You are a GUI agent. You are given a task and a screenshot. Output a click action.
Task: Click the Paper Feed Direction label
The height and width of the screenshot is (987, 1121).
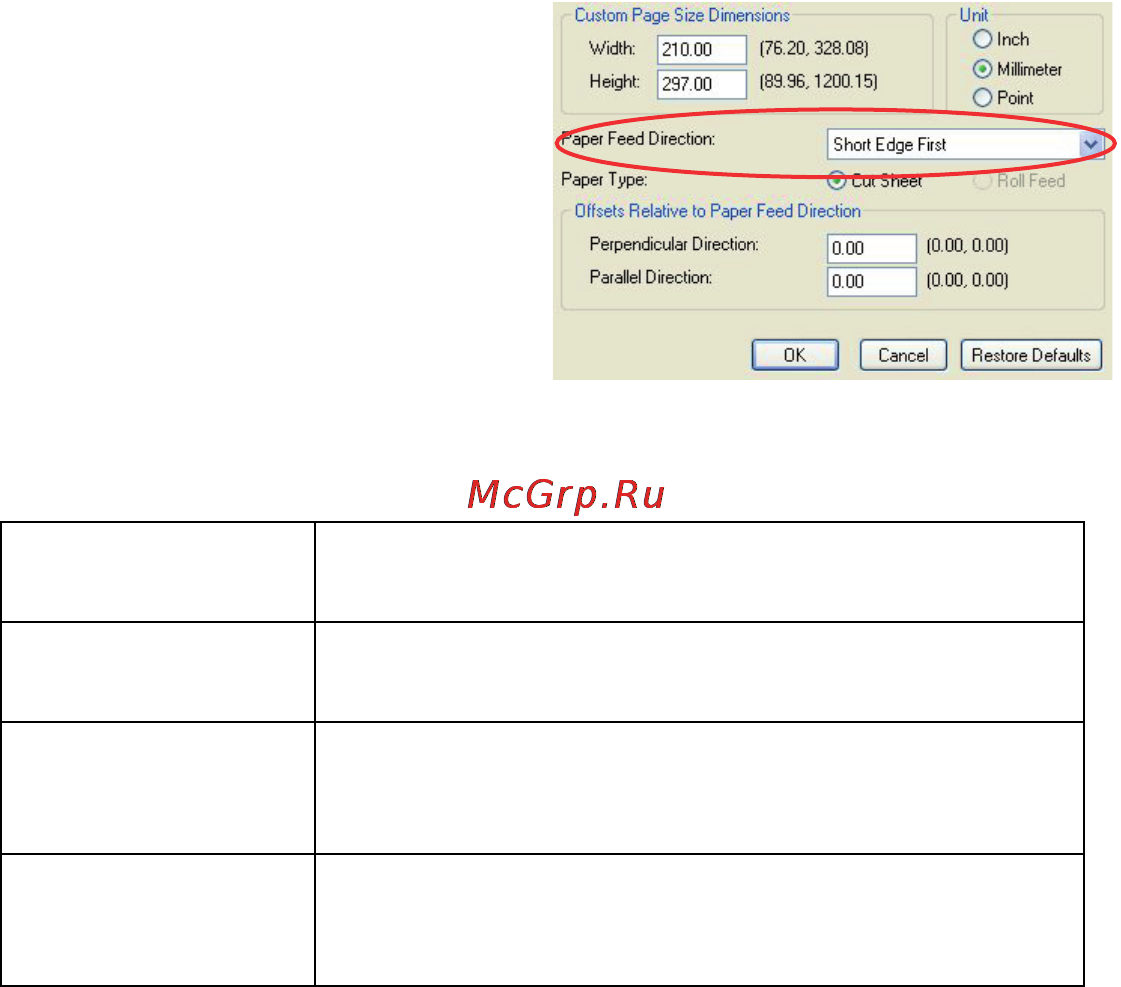[638, 139]
